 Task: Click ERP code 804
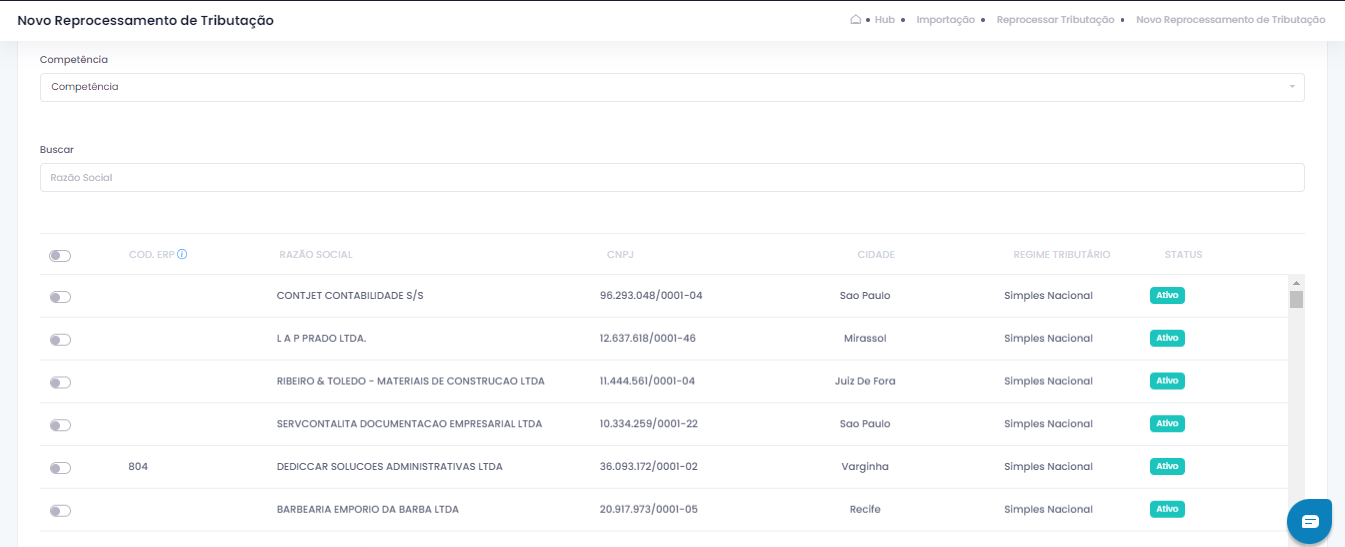click(138, 467)
